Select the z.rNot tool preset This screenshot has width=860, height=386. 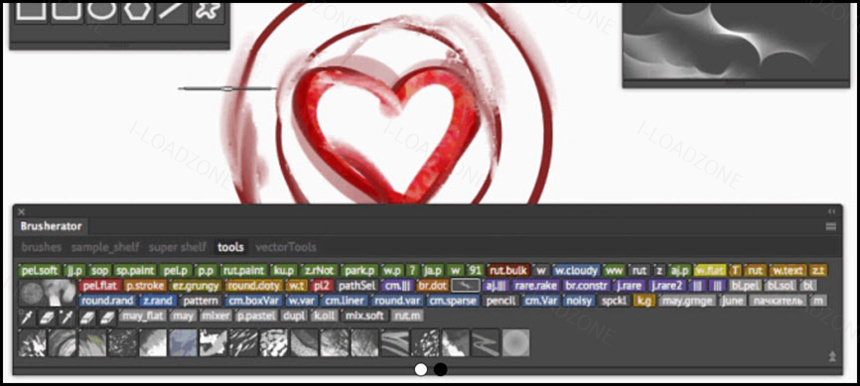[319, 270]
